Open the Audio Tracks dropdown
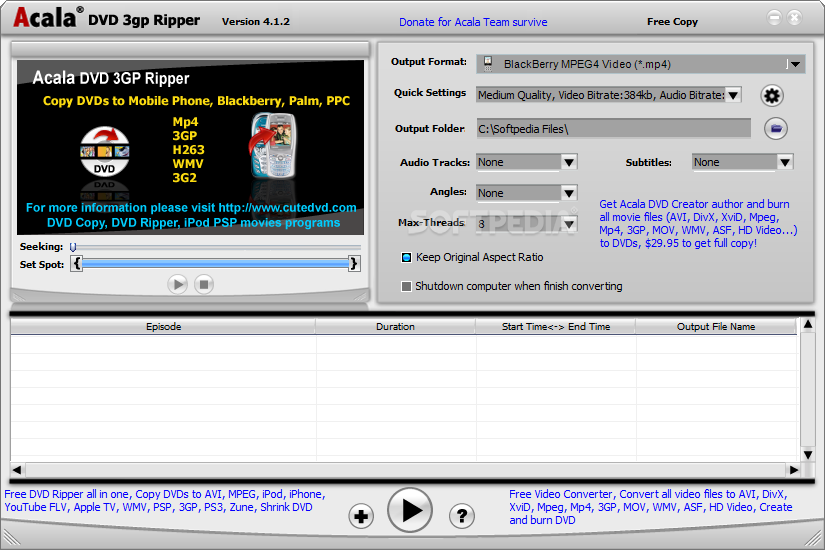Screen dimensions: 825x550 [568, 162]
